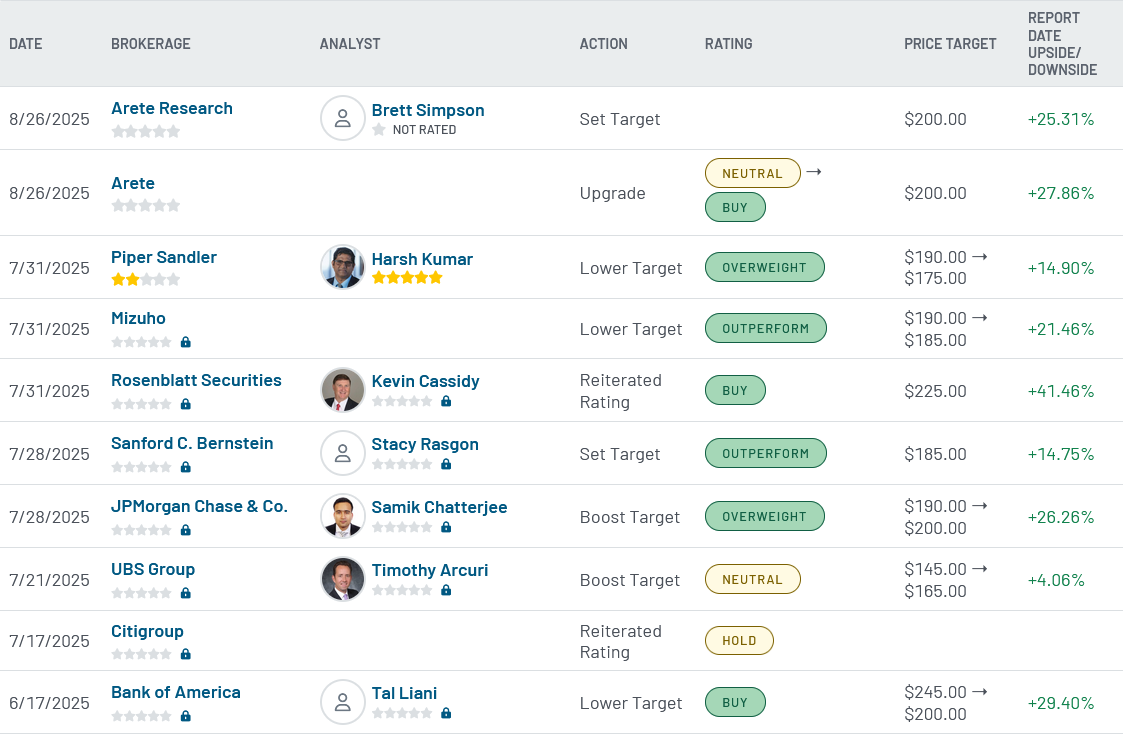Image resolution: width=1123 pixels, height=740 pixels.
Task: Click Sanford C. Bernstein's OUTPERFORM badge
Action: click(766, 453)
